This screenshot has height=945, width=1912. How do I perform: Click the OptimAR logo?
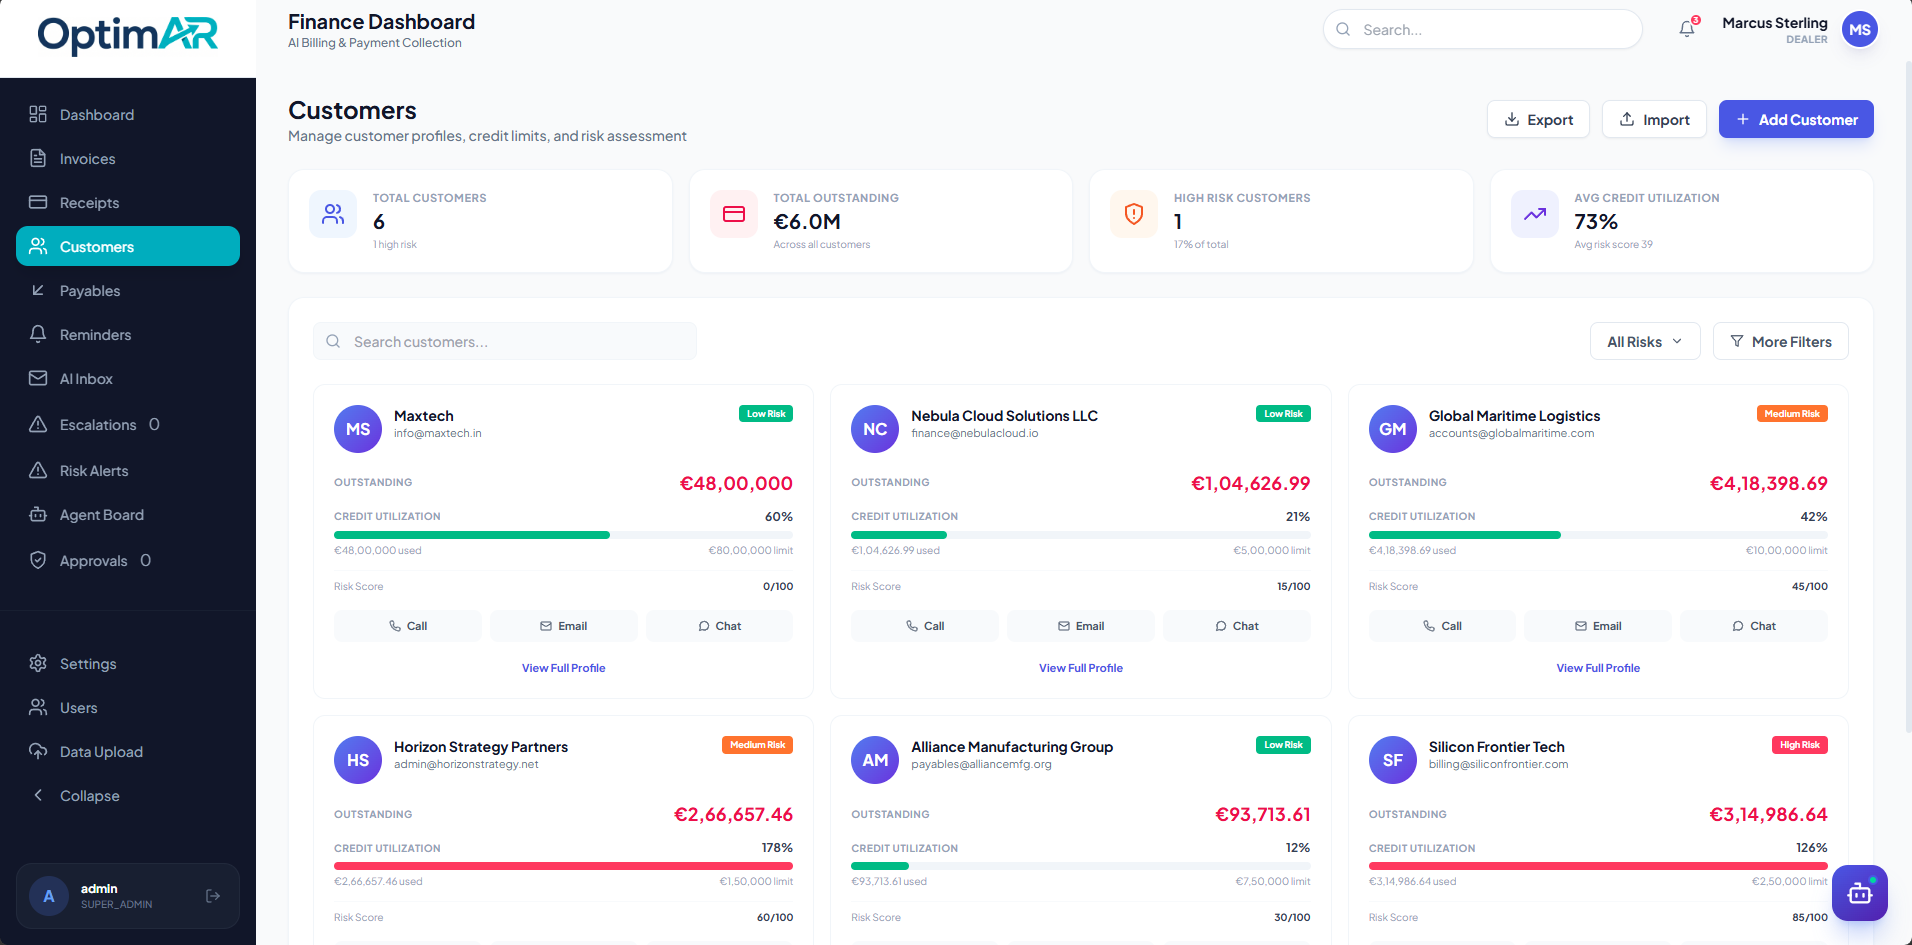[128, 35]
